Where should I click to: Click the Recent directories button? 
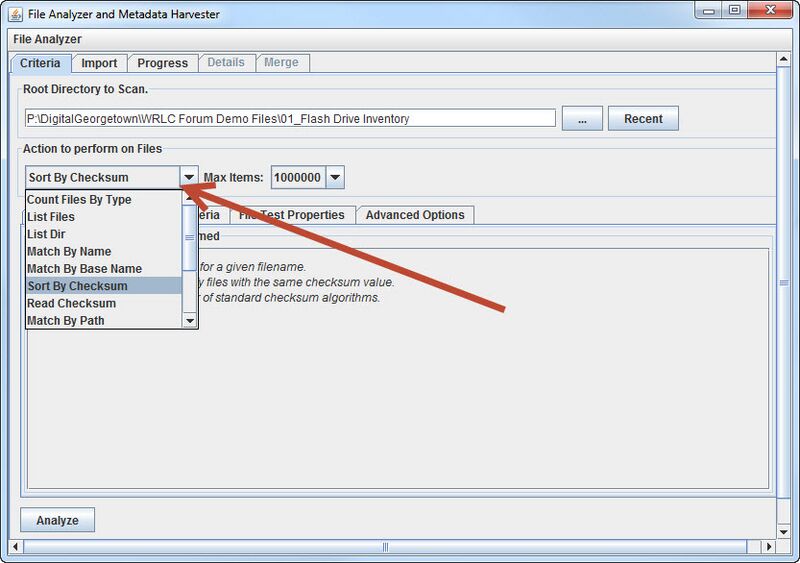[642, 118]
